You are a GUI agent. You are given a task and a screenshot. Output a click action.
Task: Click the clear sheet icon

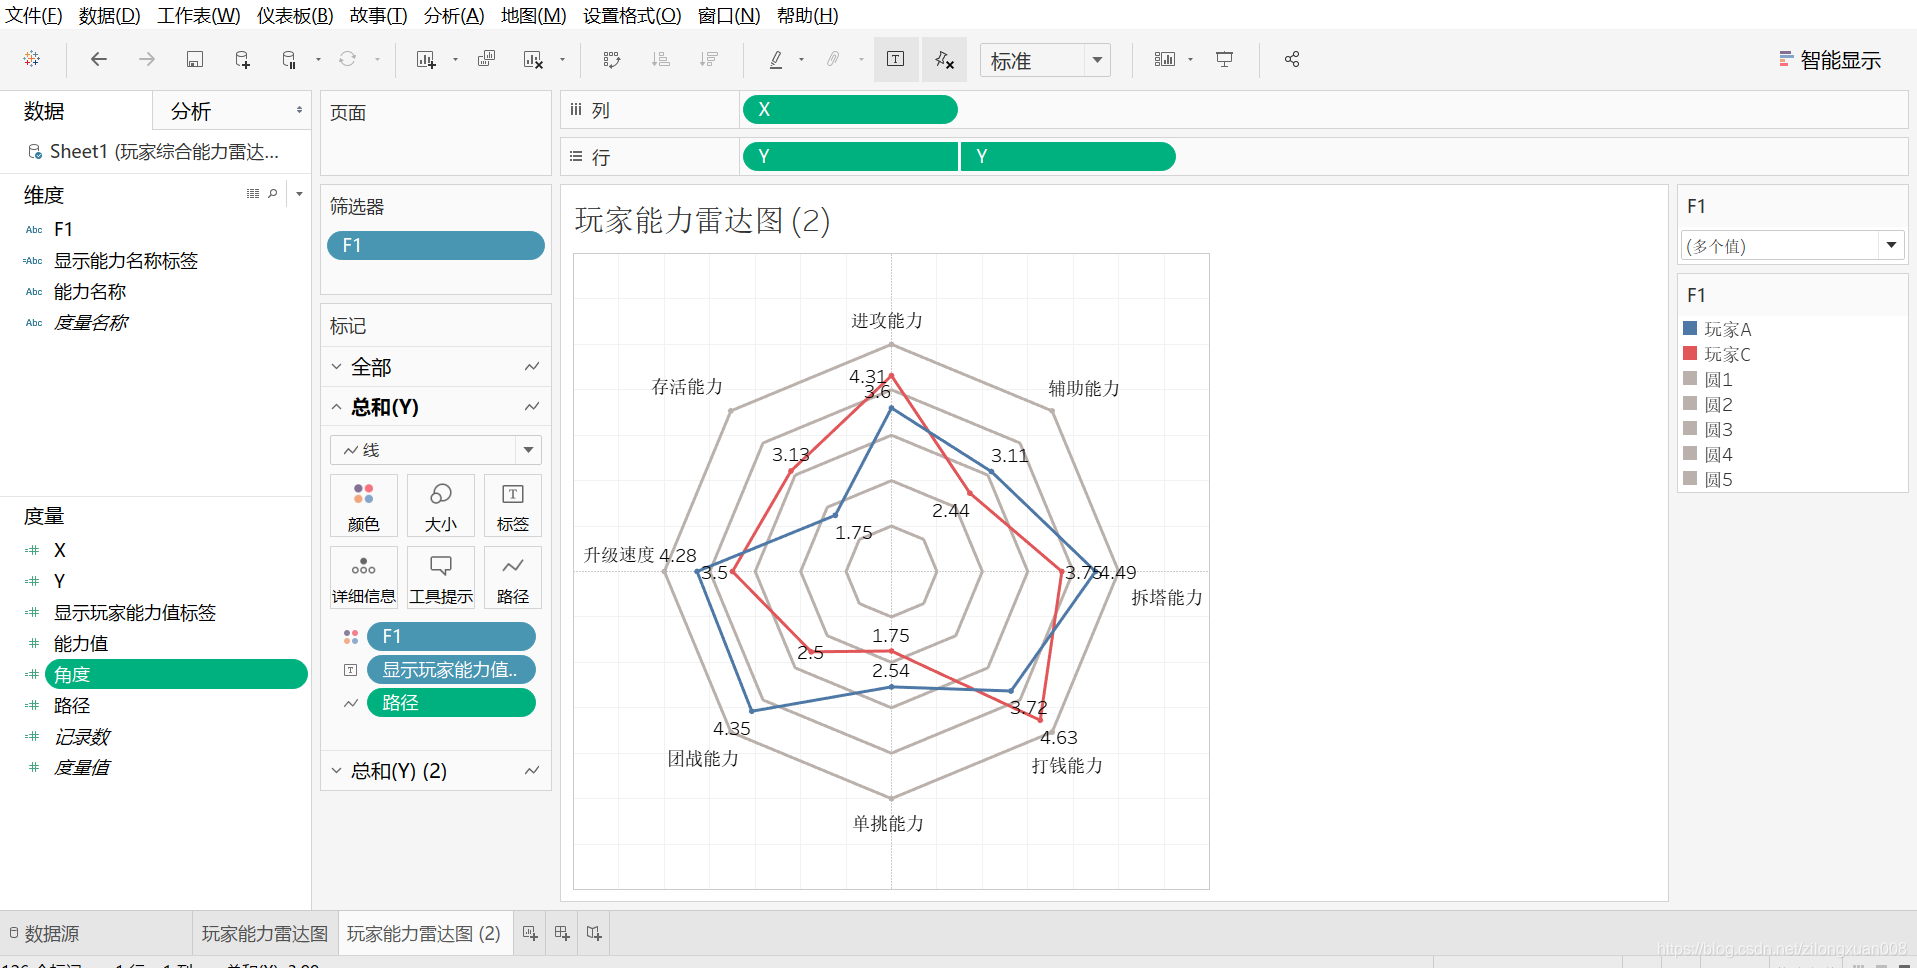(533, 59)
